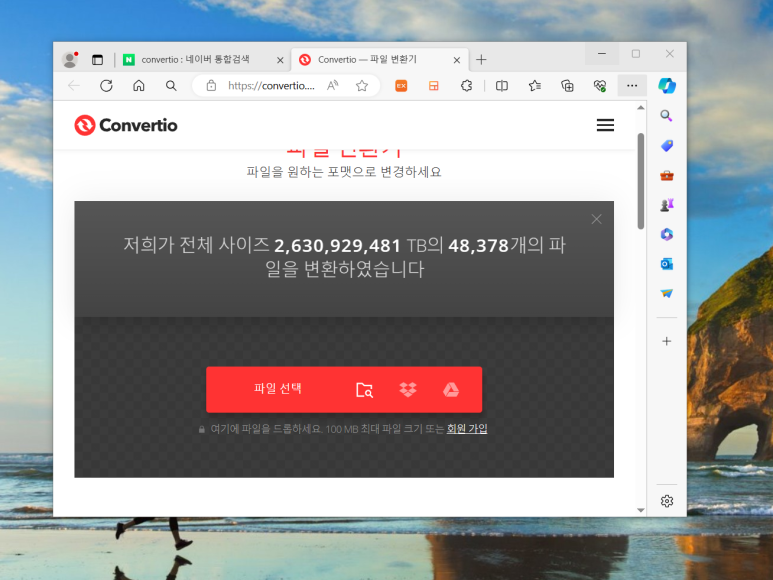Open the sidebar Search tool

tap(667, 116)
